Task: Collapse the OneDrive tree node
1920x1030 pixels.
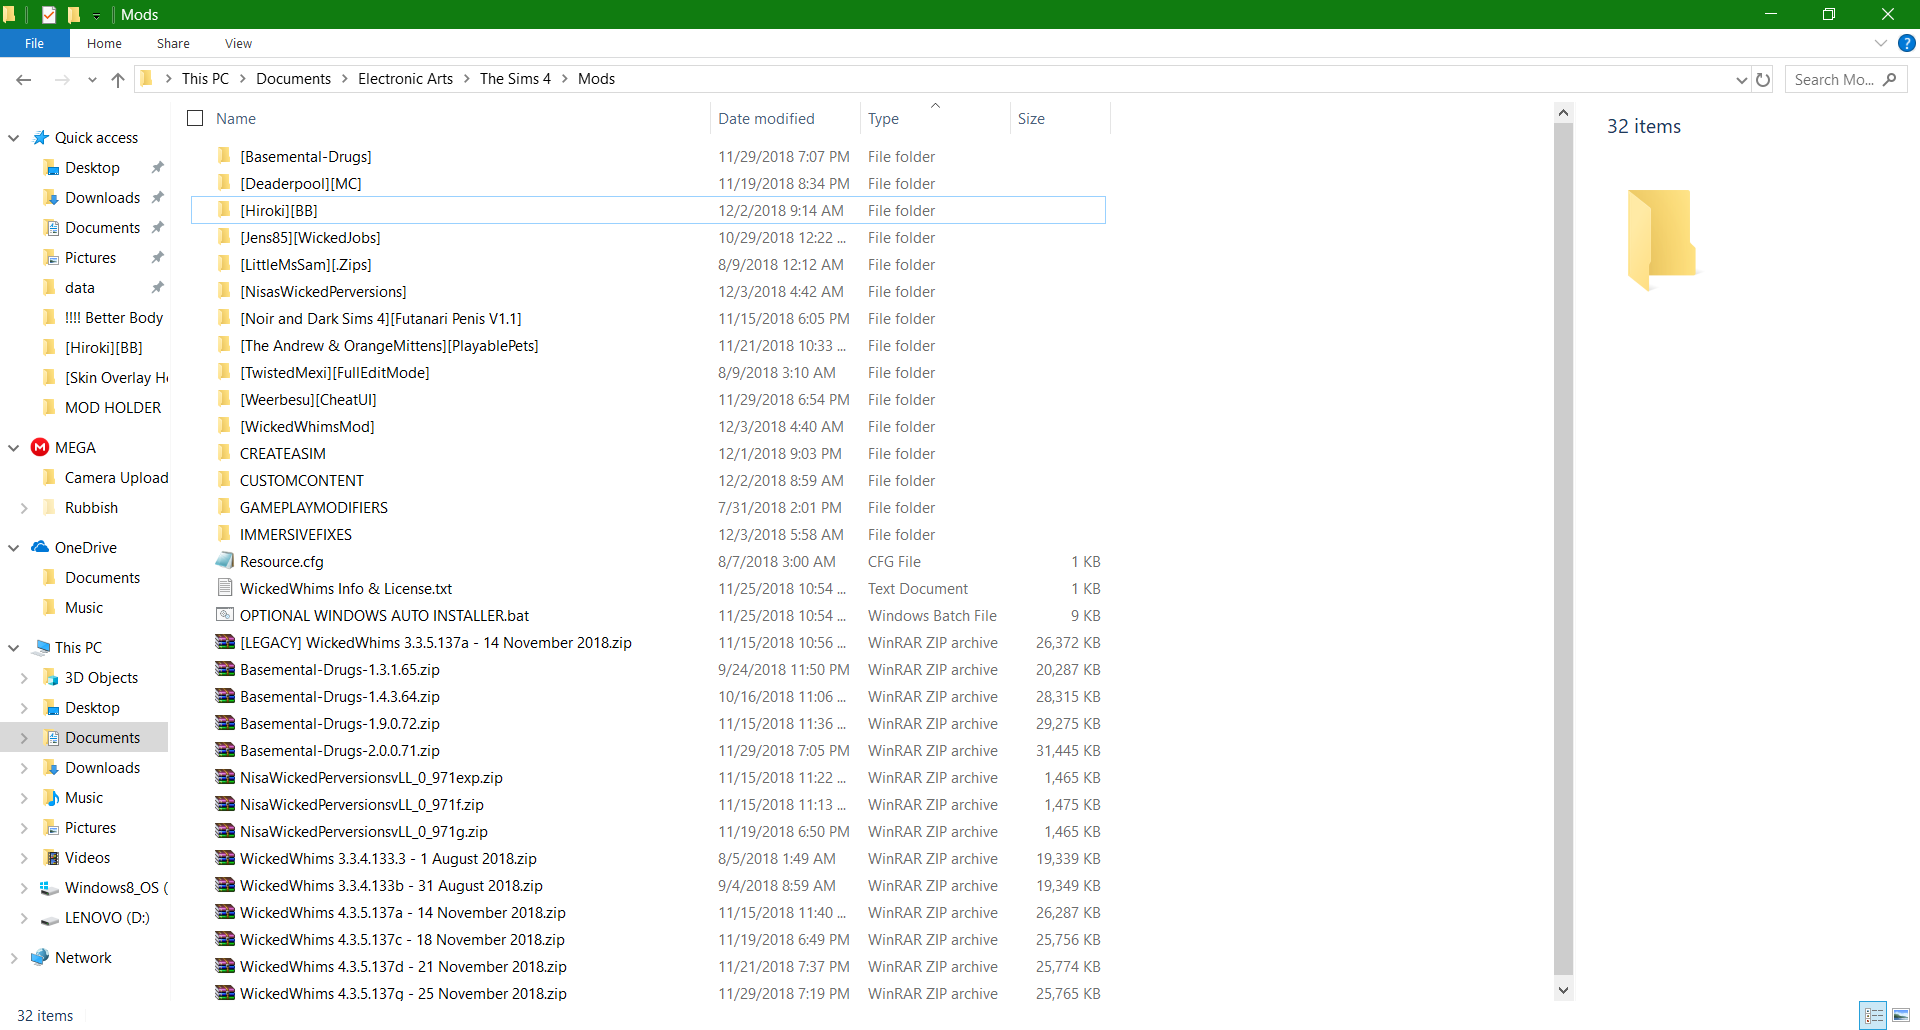Action: (x=14, y=548)
